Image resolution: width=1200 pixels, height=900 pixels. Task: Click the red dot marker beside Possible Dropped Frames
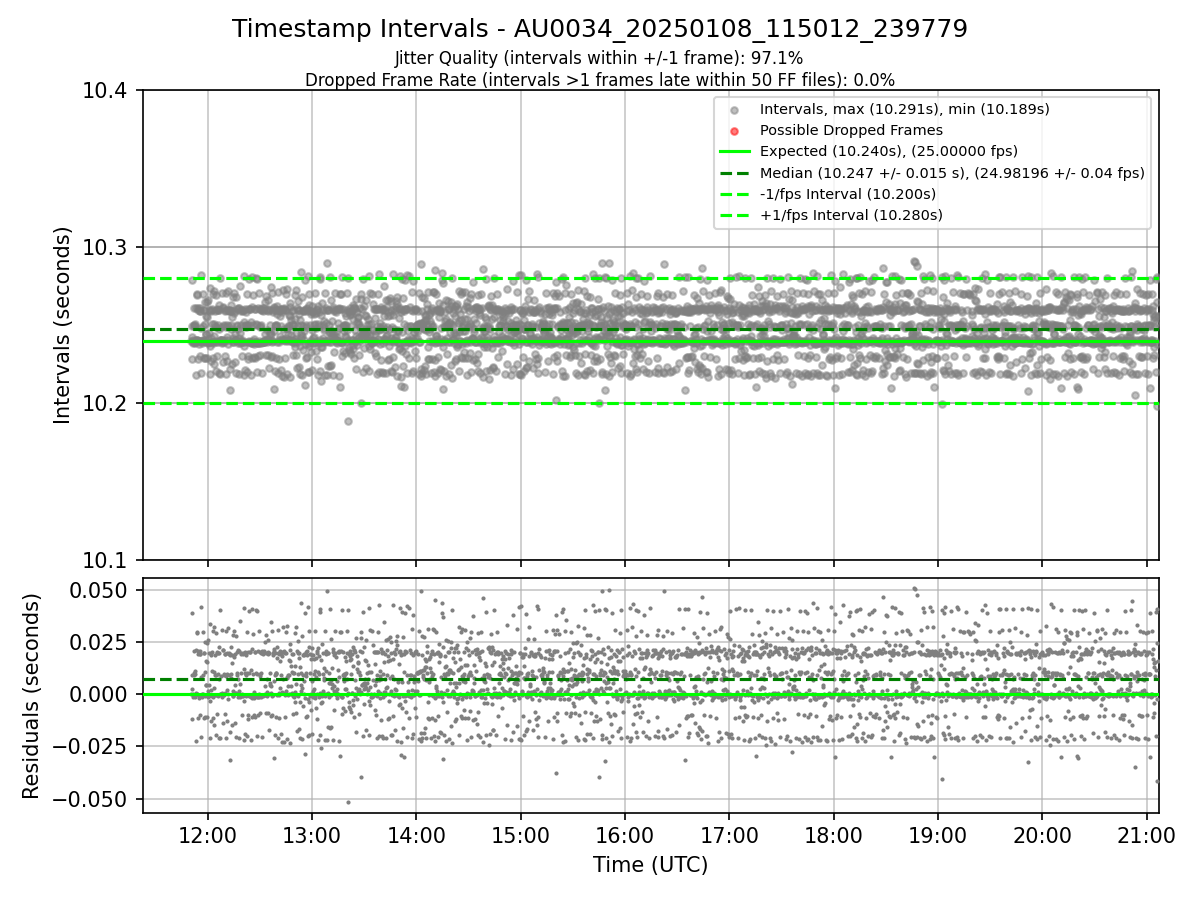[x=734, y=131]
